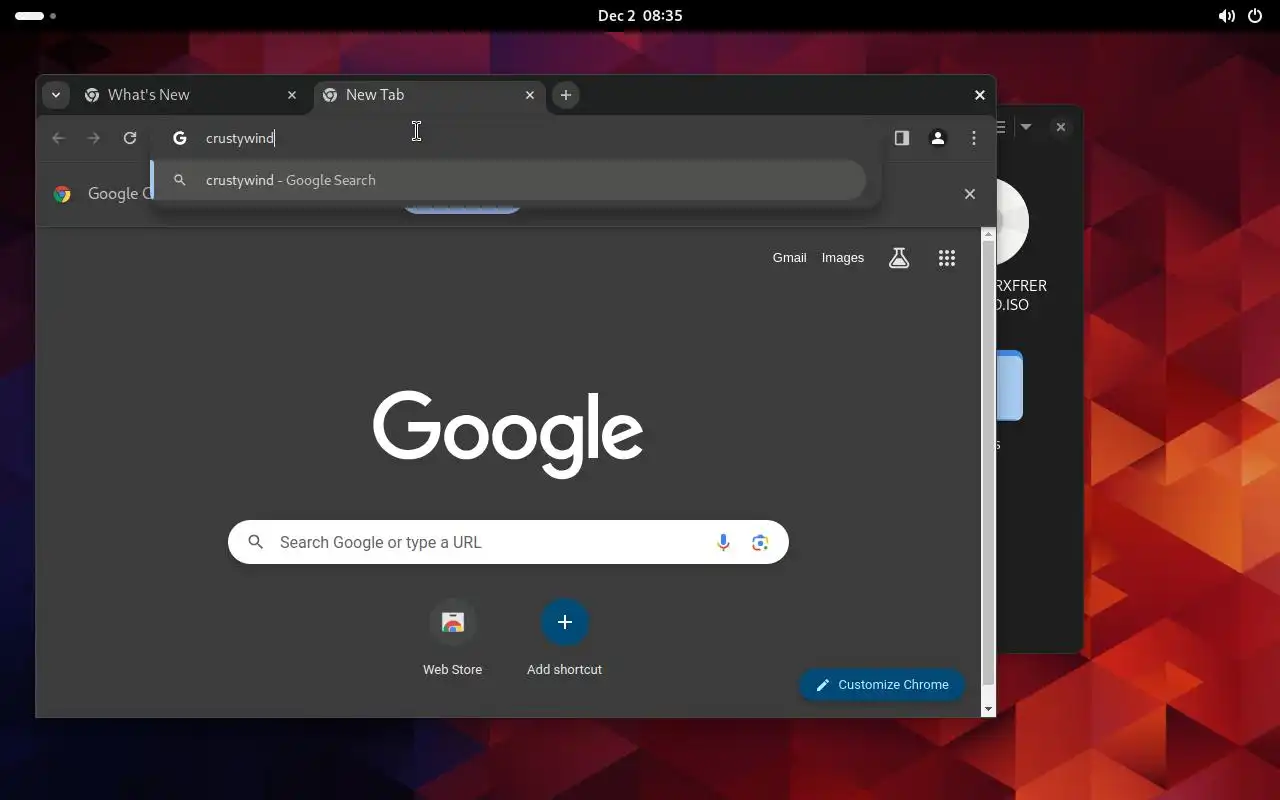1280x800 pixels.
Task: Search by image with Google Lens icon
Action: 760,542
